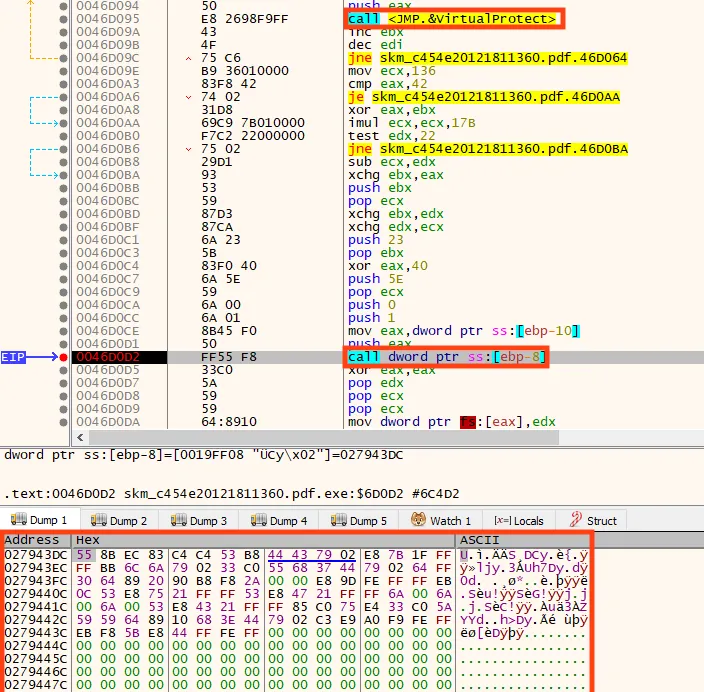Click the Struct tab icon

(576, 520)
